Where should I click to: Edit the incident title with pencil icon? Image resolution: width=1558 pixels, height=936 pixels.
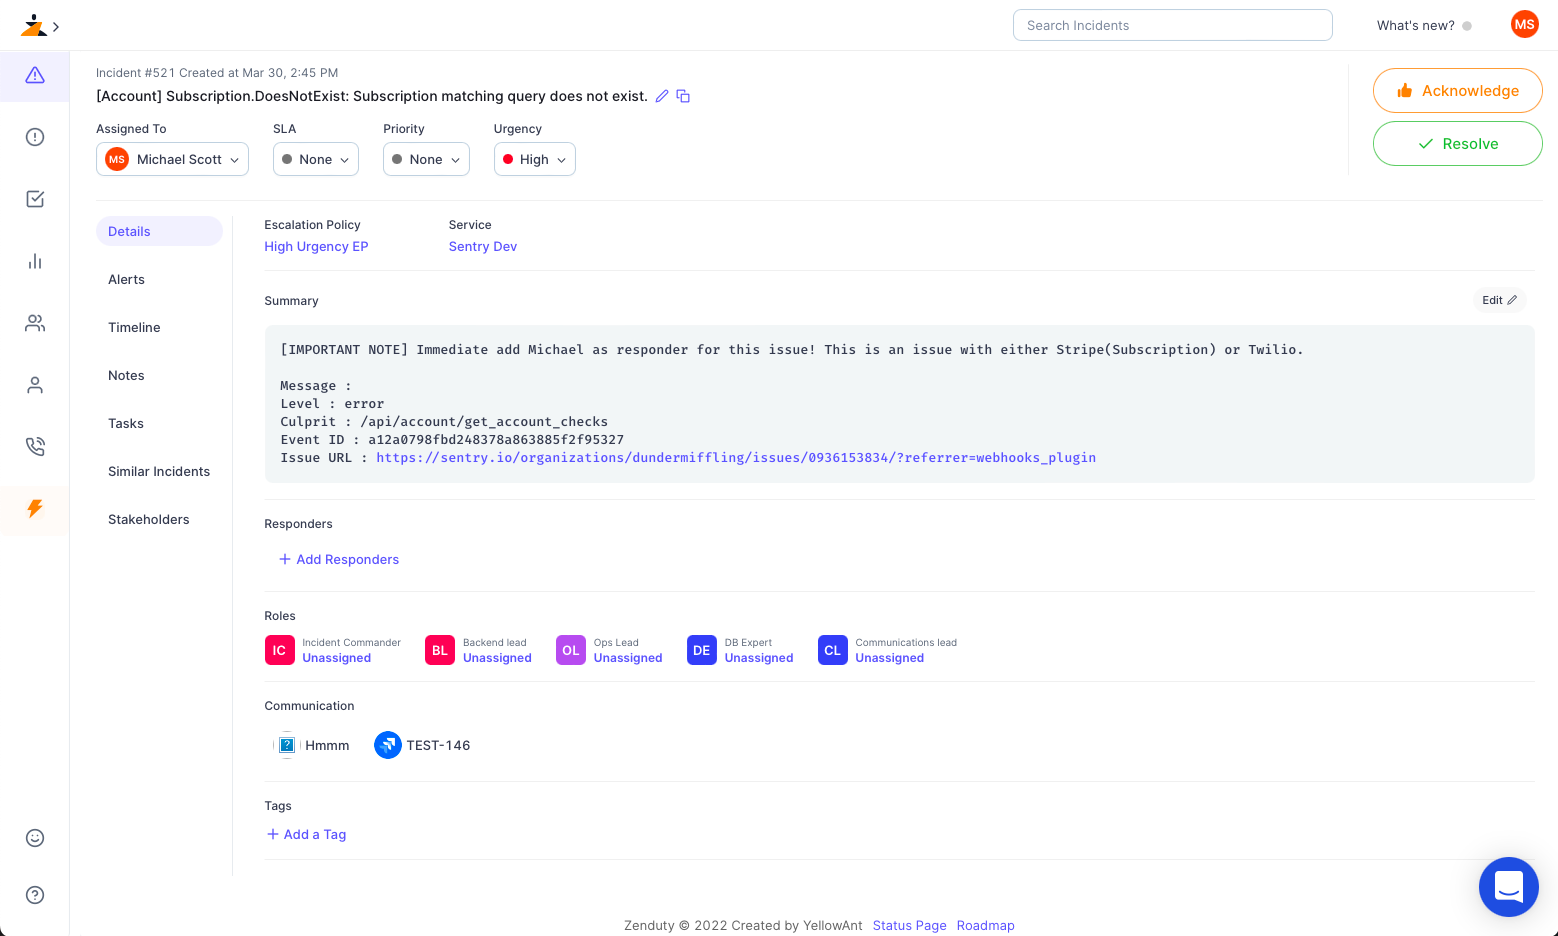pos(662,96)
